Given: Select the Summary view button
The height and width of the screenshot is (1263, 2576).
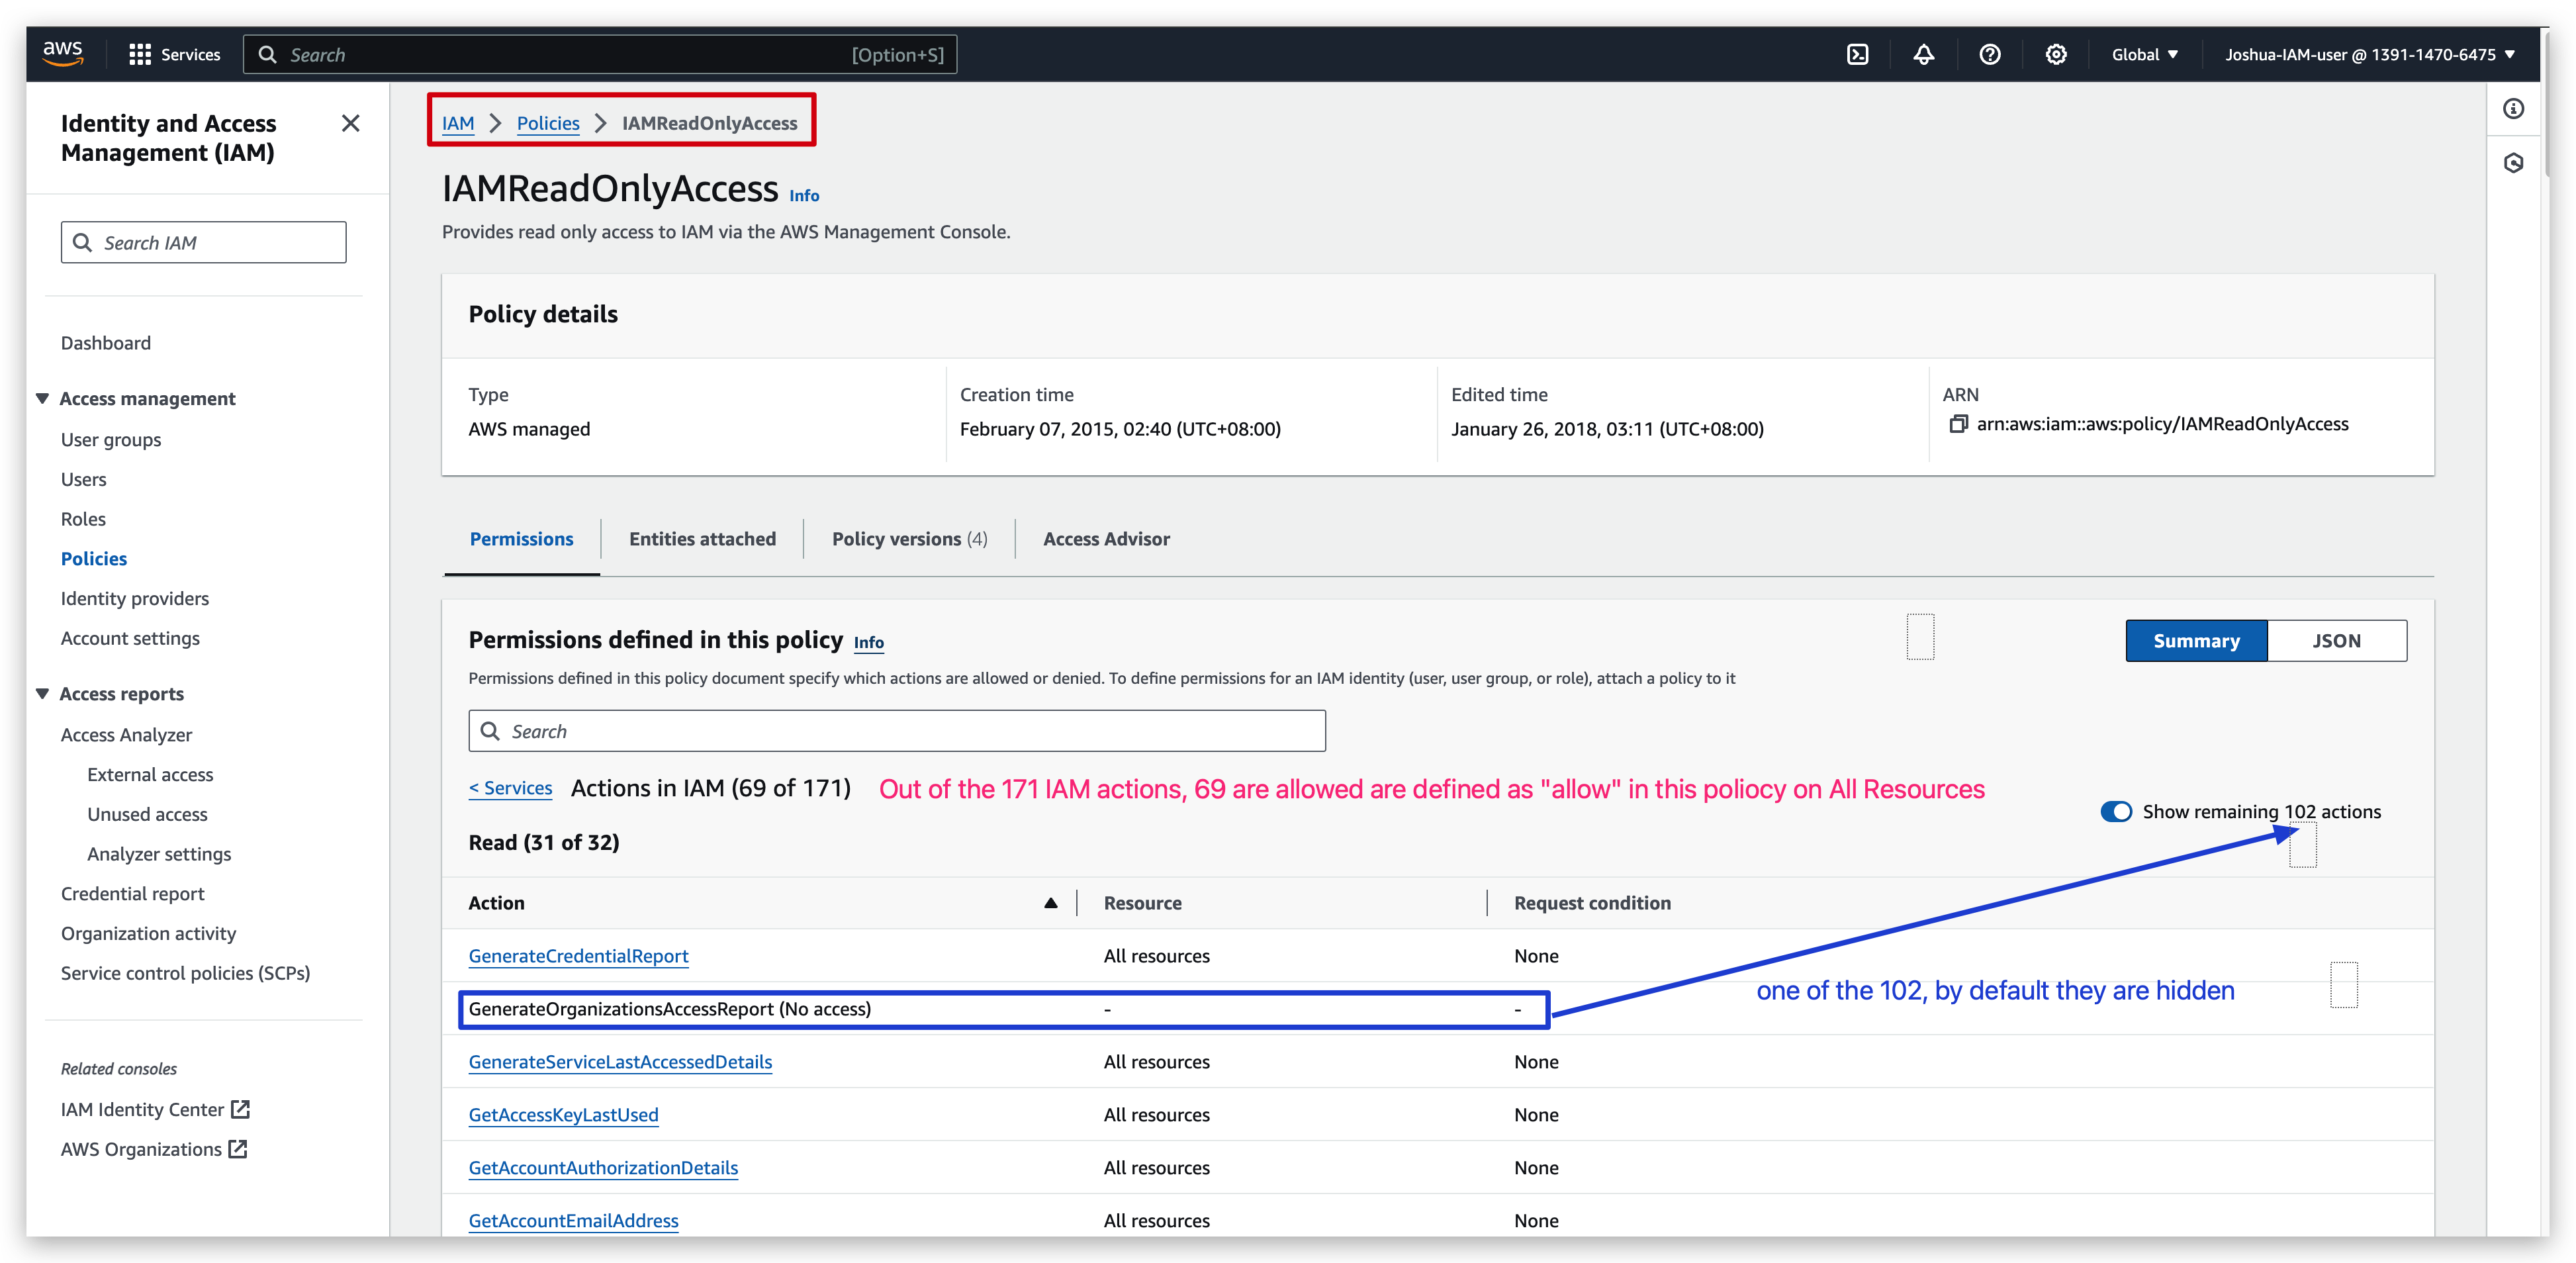Looking at the screenshot, I should [x=2196, y=641].
